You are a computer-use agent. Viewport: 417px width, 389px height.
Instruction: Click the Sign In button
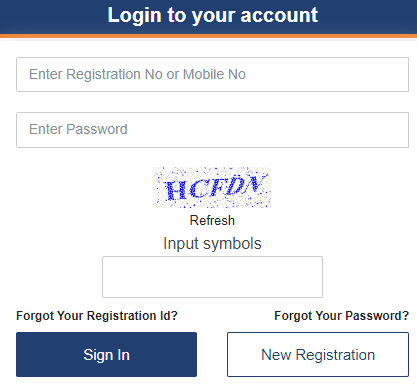[106, 354]
